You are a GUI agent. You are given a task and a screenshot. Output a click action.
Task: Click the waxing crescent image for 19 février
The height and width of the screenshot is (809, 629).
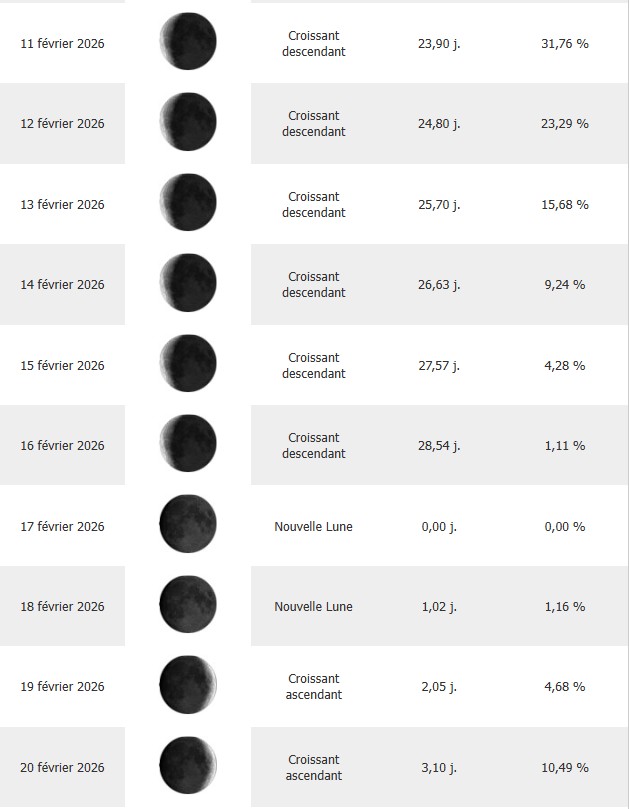(188, 686)
